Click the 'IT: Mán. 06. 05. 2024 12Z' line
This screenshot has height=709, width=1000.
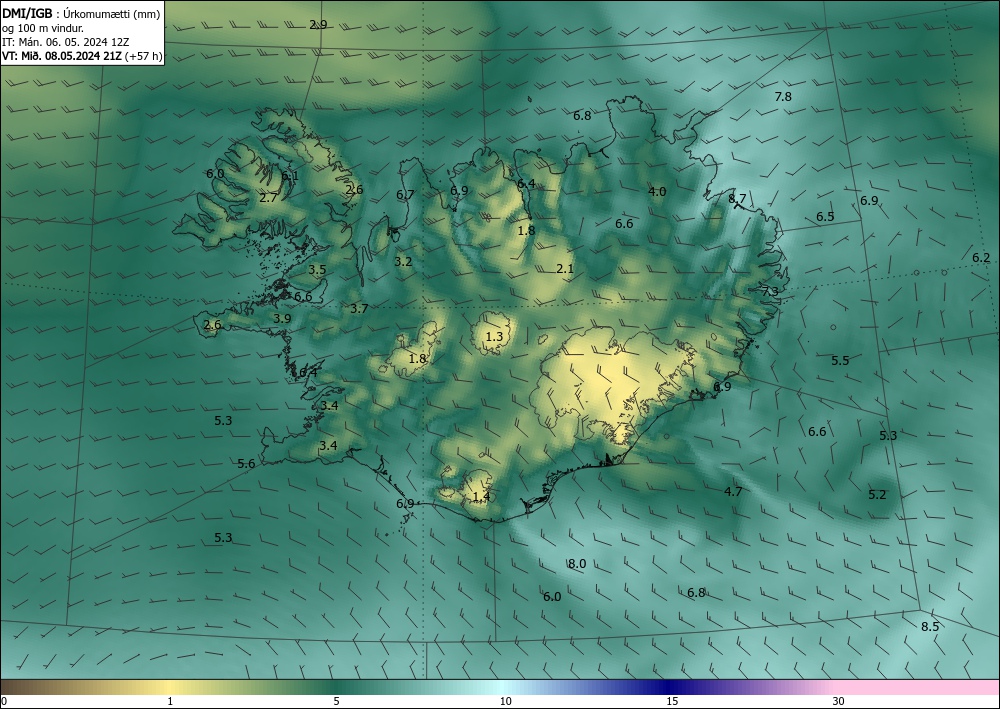[65, 42]
